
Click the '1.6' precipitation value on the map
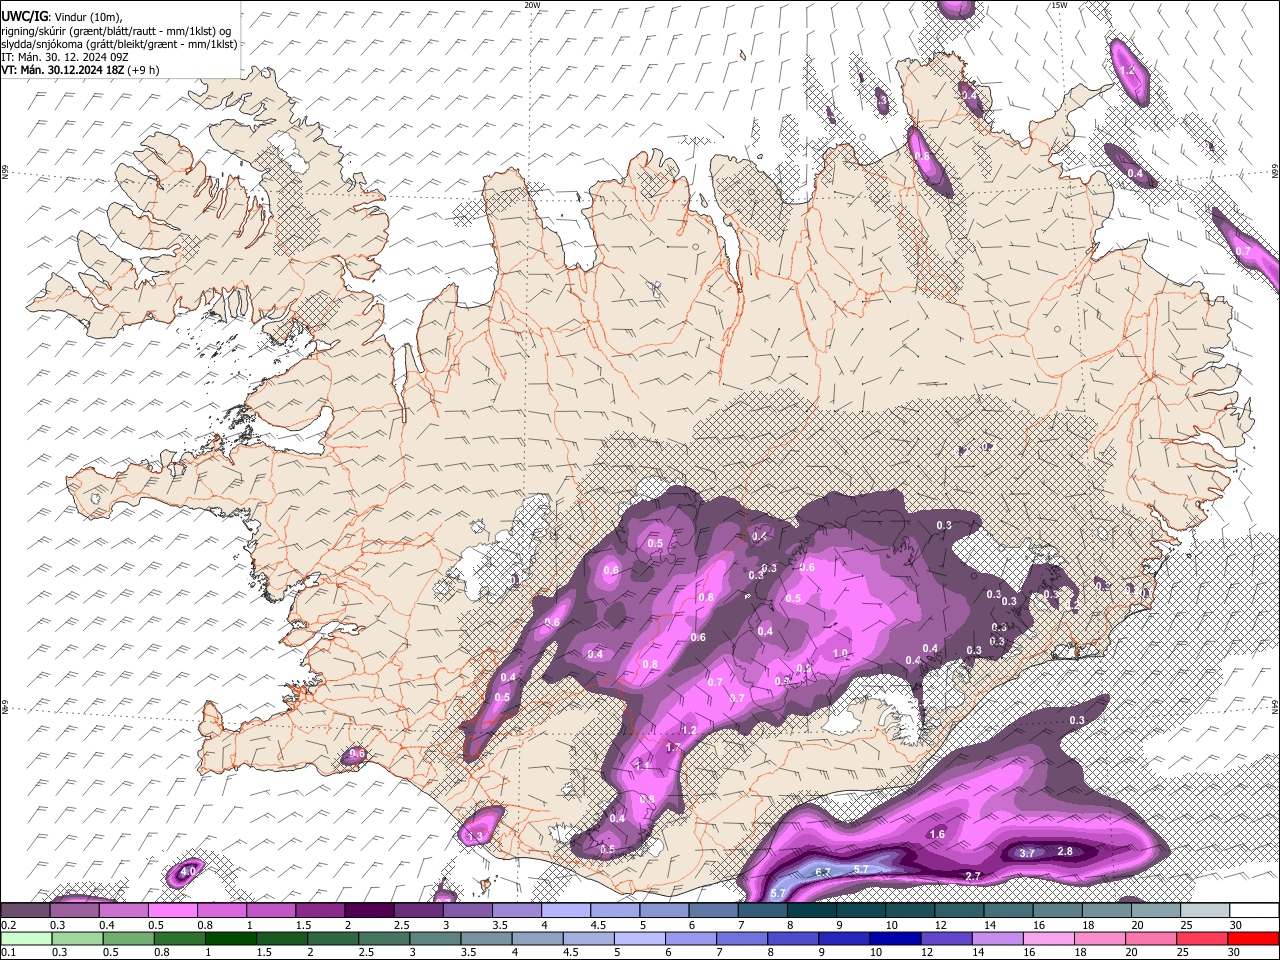pos(937,834)
